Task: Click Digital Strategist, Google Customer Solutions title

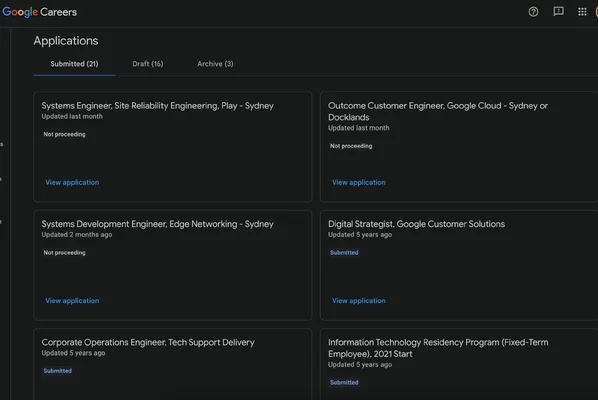Action: tap(416, 224)
